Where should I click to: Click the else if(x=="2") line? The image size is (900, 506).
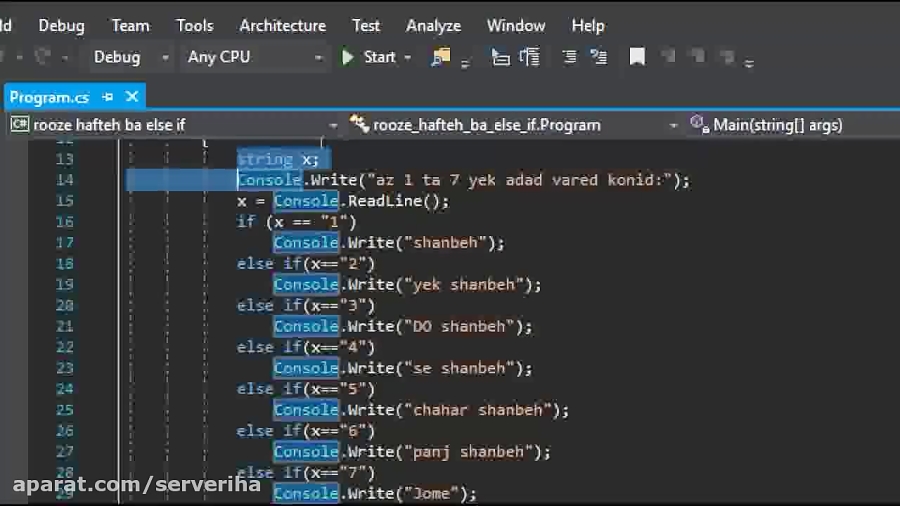pyautogui.click(x=305, y=264)
